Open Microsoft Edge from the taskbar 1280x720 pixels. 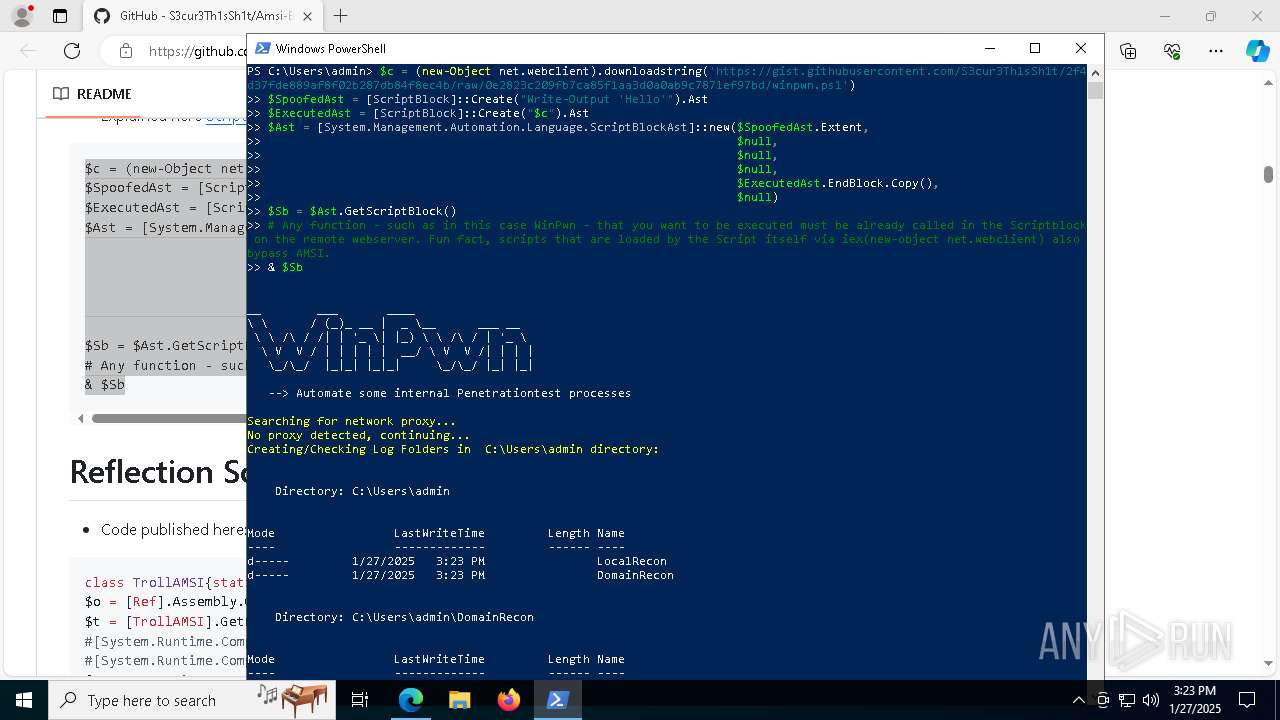411,700
